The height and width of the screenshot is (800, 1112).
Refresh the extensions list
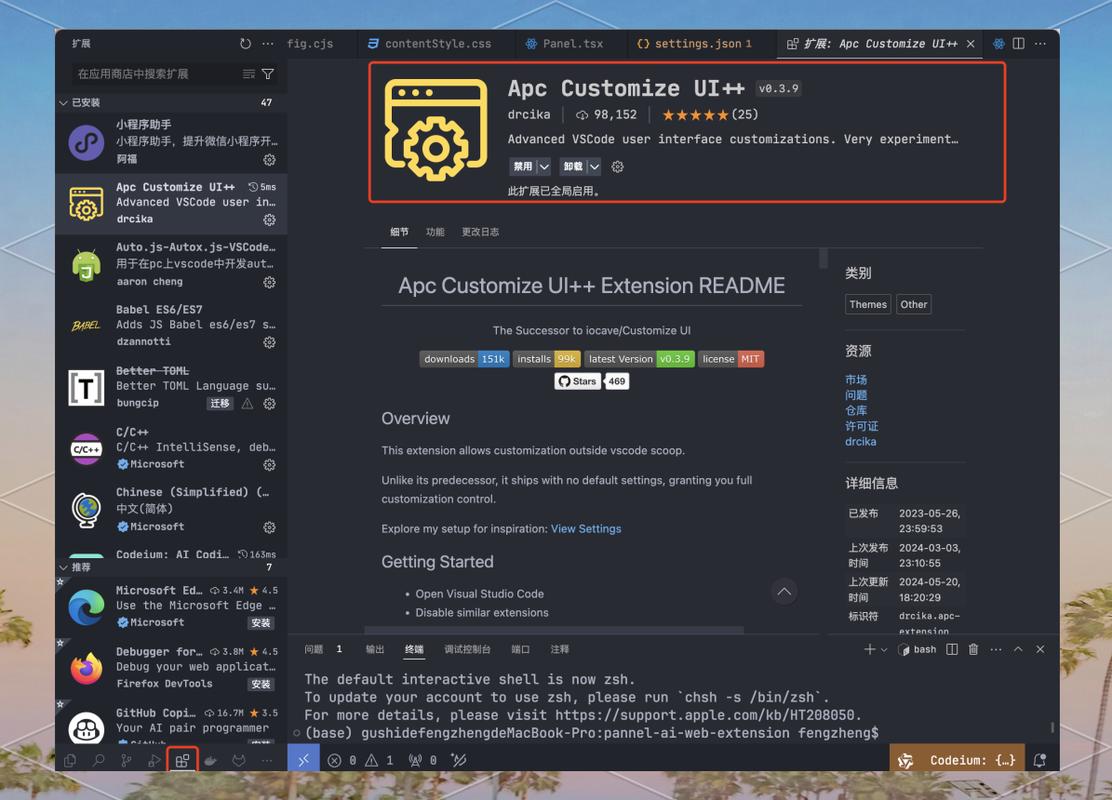(x=245, y=43)
